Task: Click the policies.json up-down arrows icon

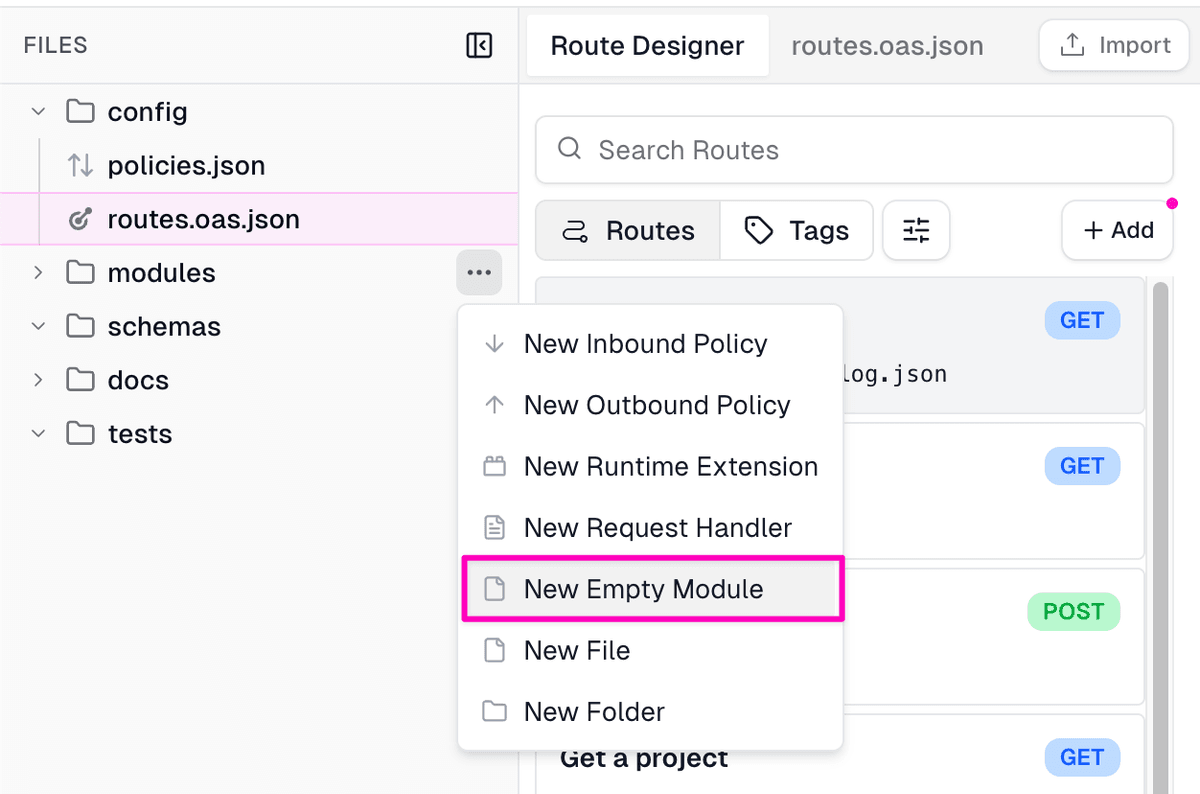Action: [x=80, y=166]
